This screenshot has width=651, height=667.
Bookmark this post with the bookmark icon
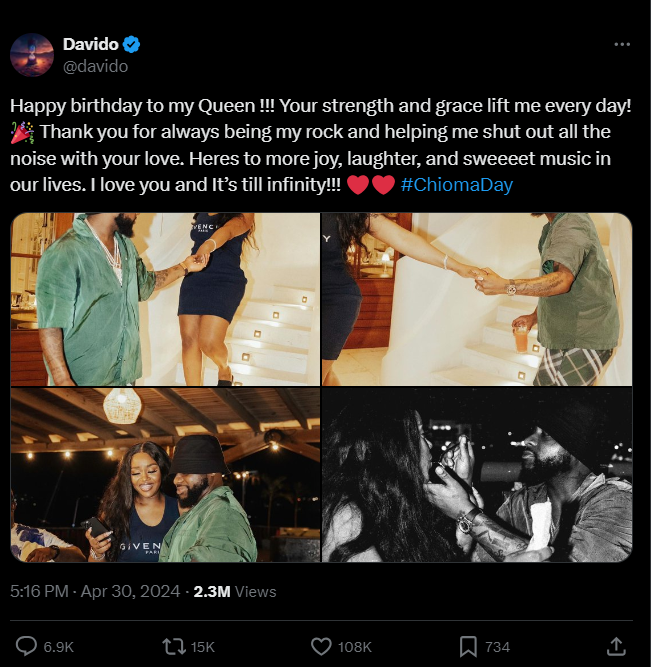(468, 646)
